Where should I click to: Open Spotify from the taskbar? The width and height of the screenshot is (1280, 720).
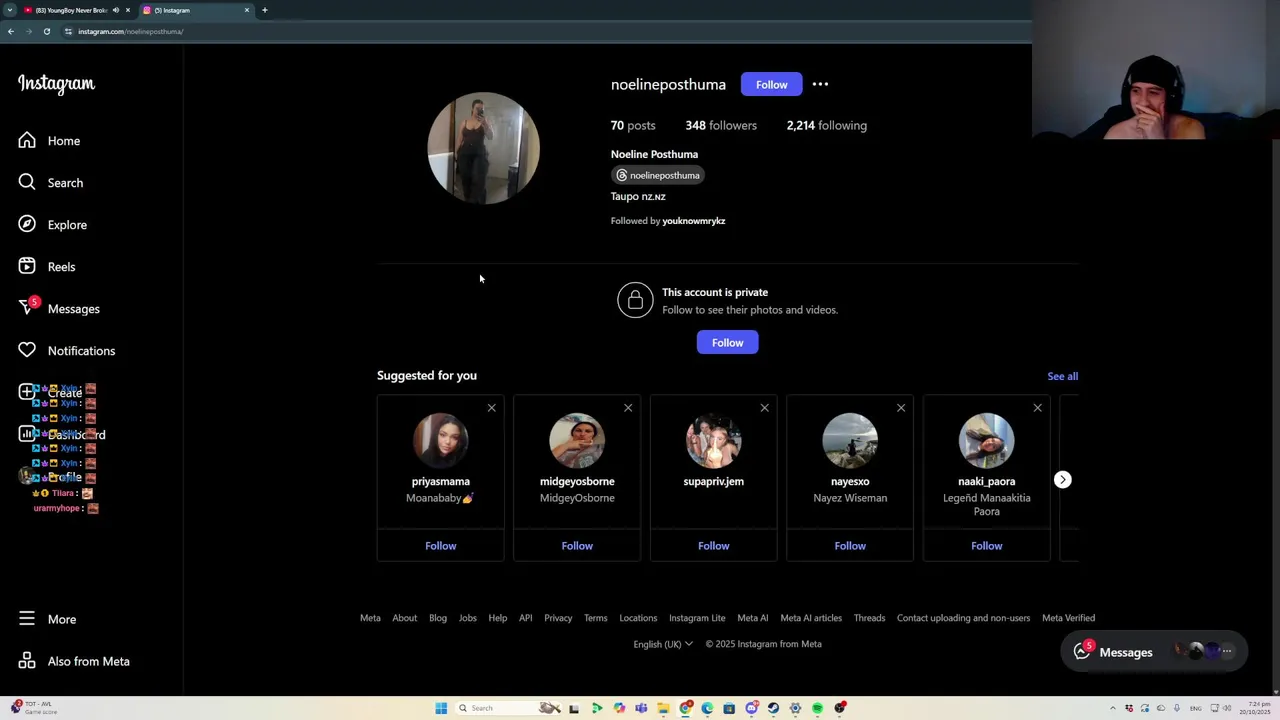(817, 708)
